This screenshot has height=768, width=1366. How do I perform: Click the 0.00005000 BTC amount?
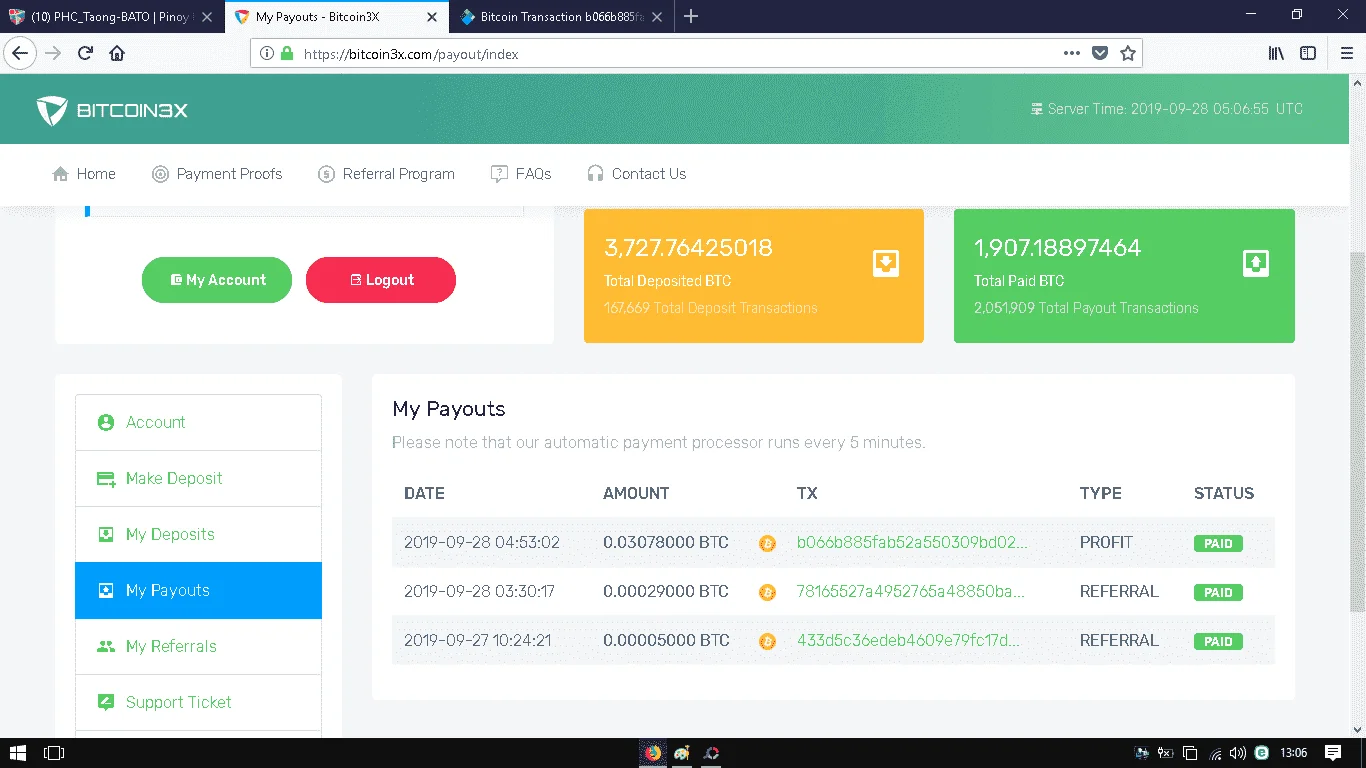666,641
